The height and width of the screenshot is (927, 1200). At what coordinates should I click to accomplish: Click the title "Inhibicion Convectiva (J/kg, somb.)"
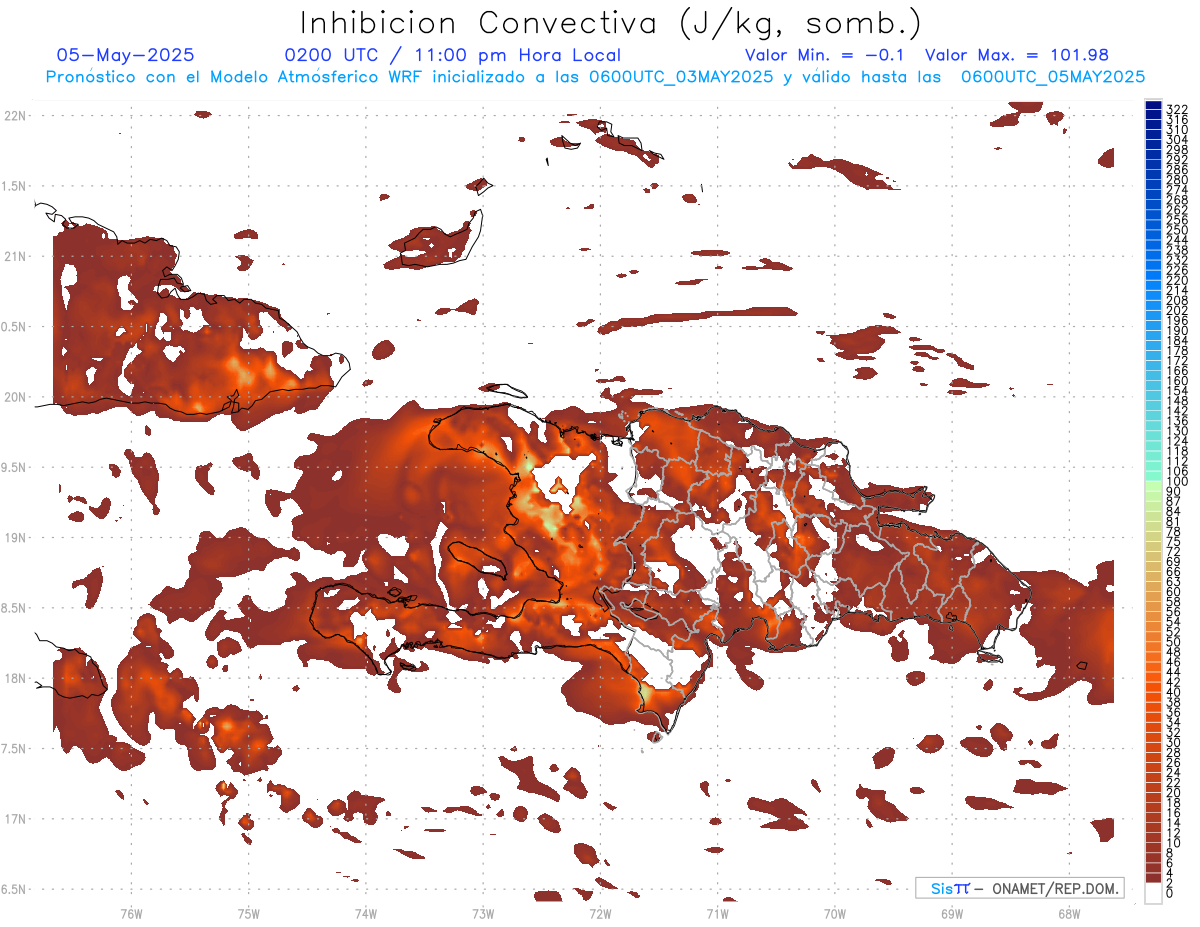[611, 23]
